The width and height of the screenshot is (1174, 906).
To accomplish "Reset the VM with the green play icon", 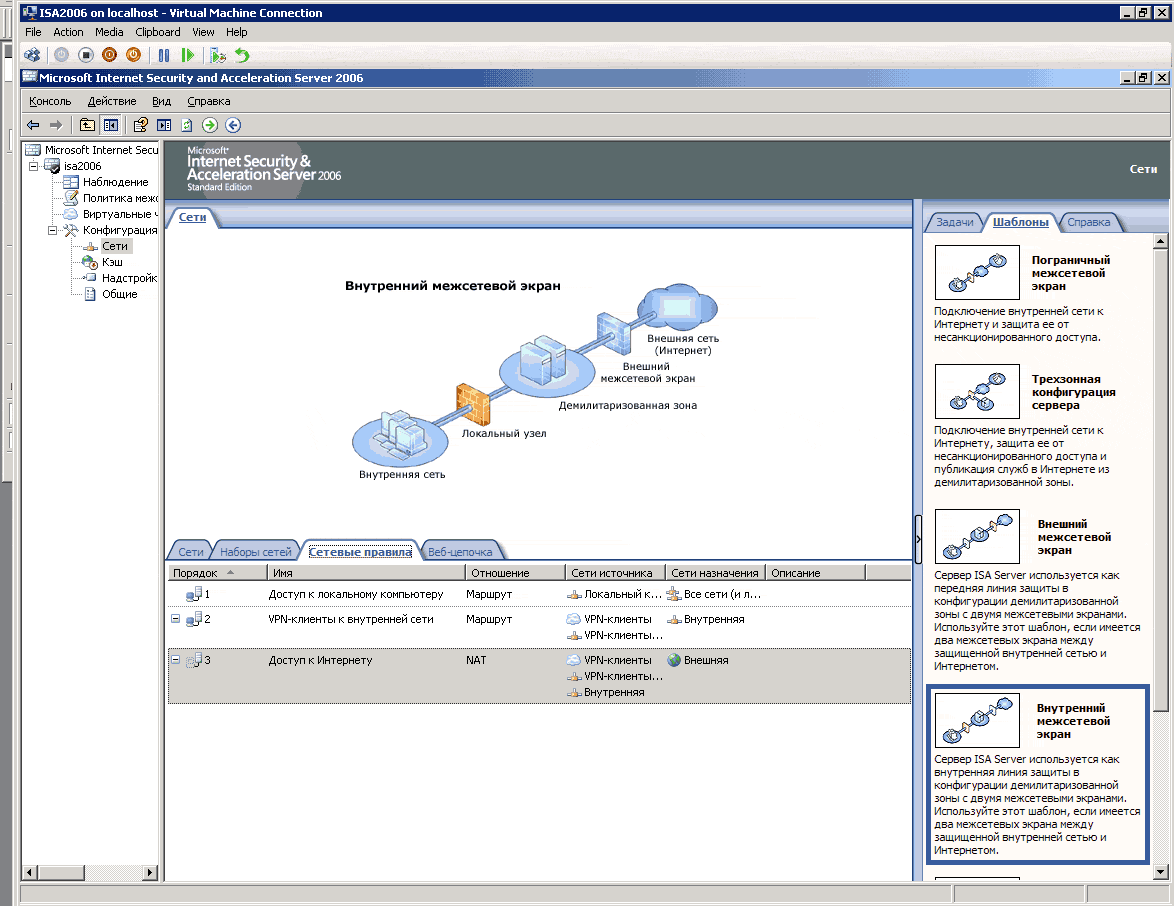I will click(x=188, y=55).
